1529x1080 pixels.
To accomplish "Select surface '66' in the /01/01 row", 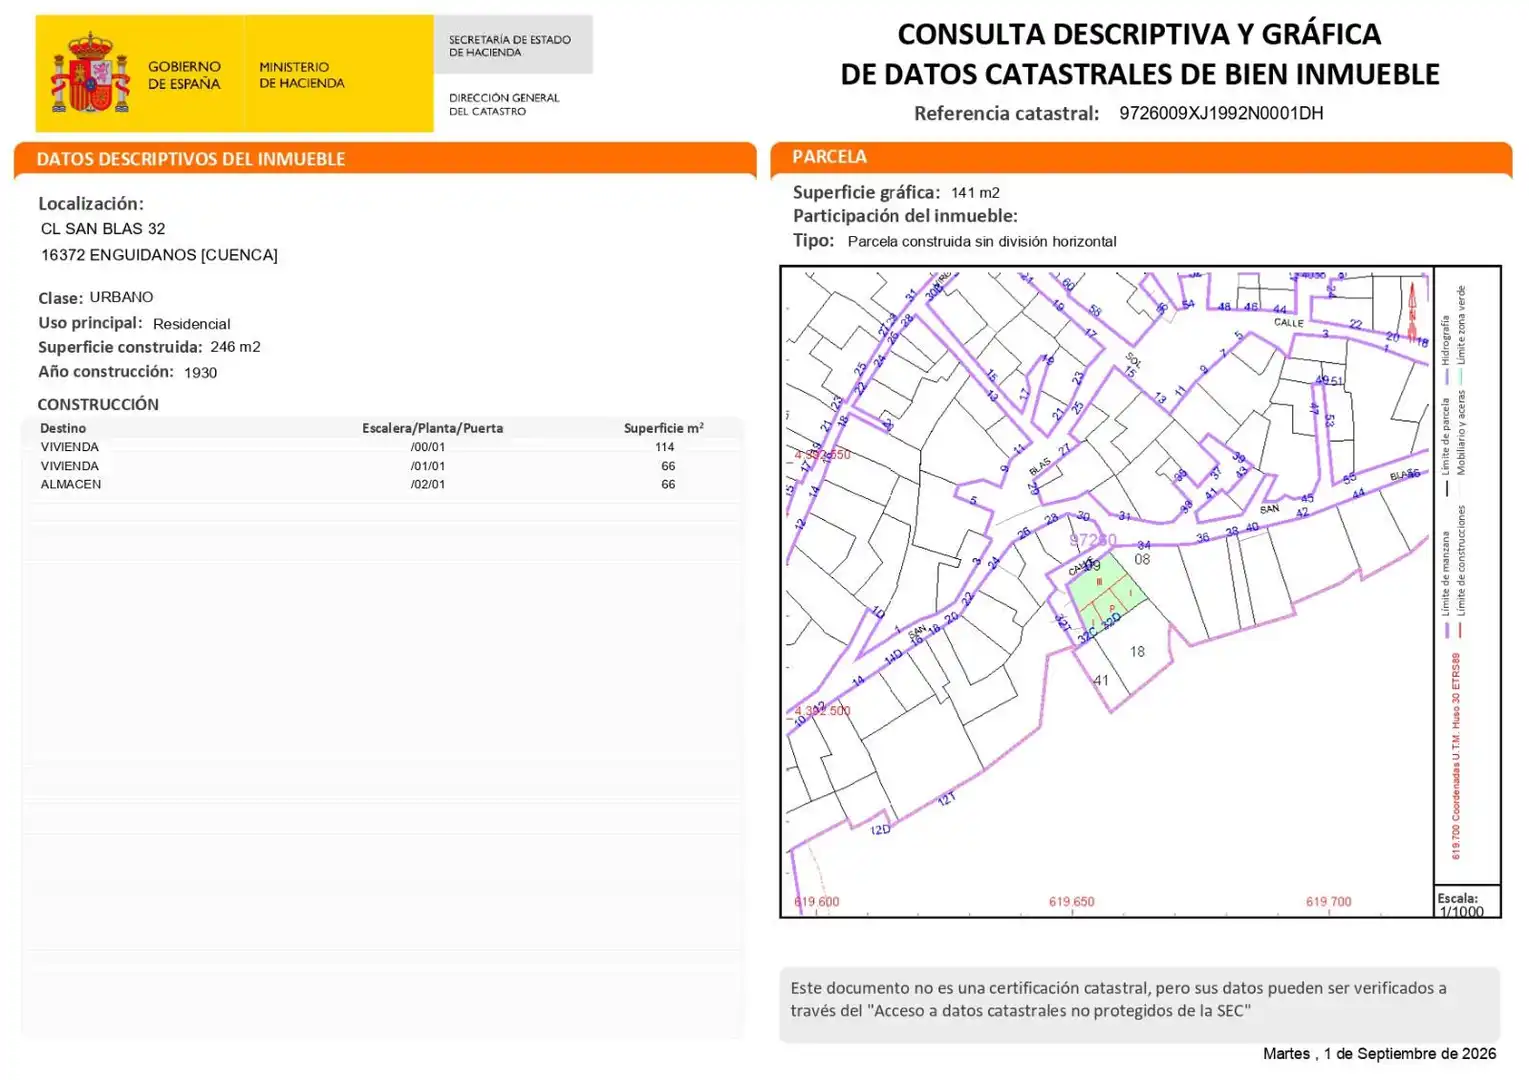I will [x=668, y=466].
